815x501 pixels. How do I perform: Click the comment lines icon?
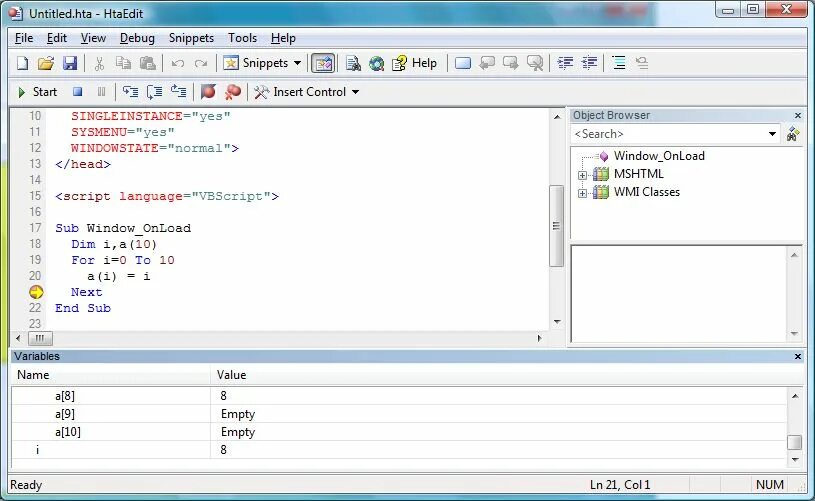(x=619, y=63)
